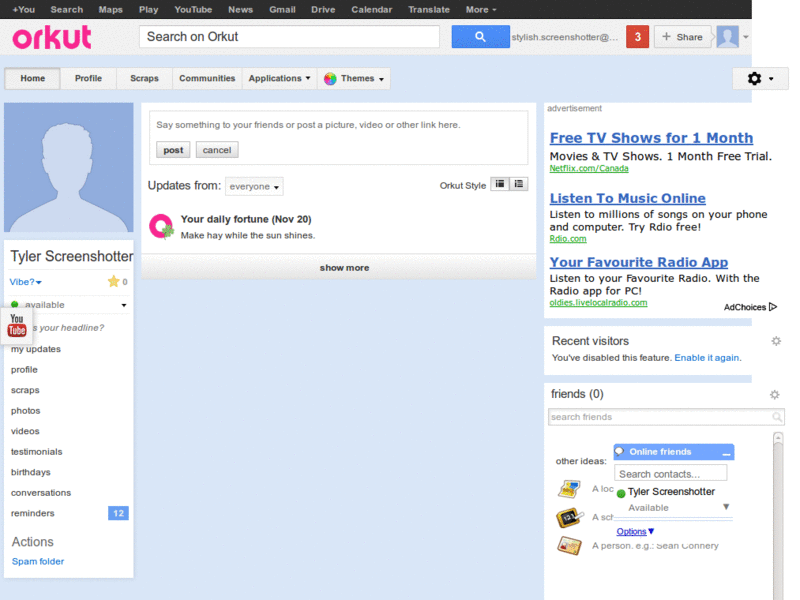Screen dimensions: 800x600
Task: Click Listen To Music Online ad link
Action: (628, 198)
